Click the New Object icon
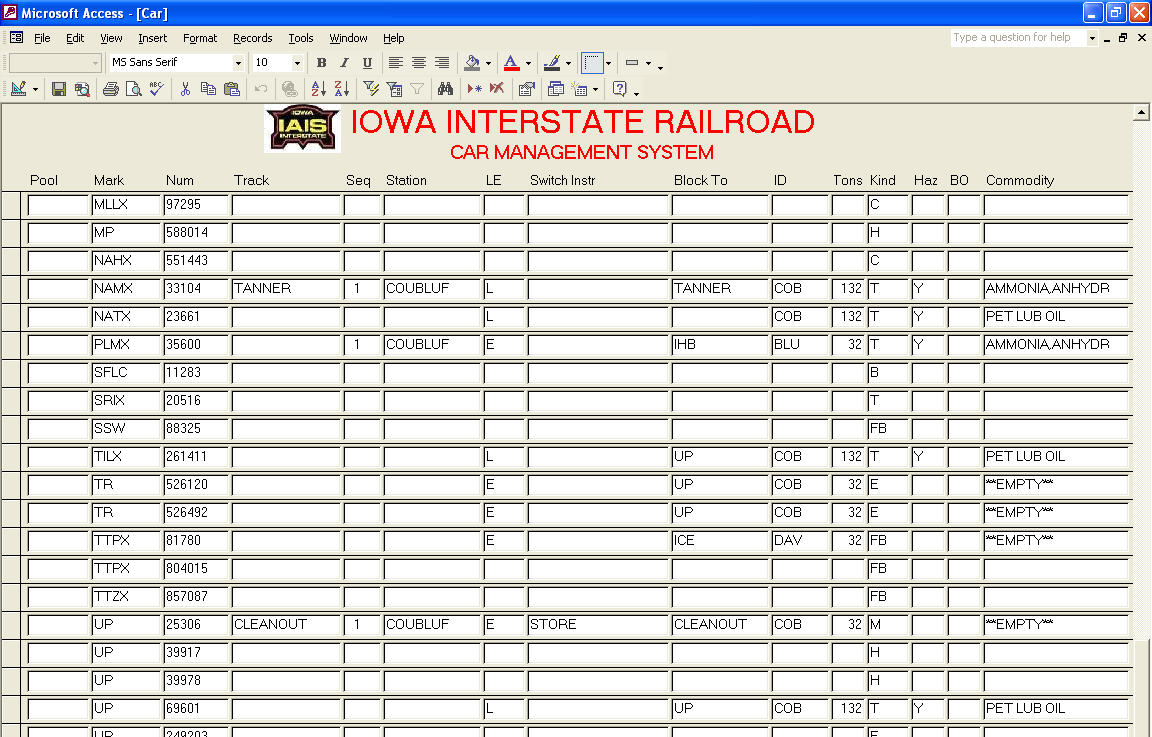The height and width of the screenshot is (737, 1152). (580, 89)
